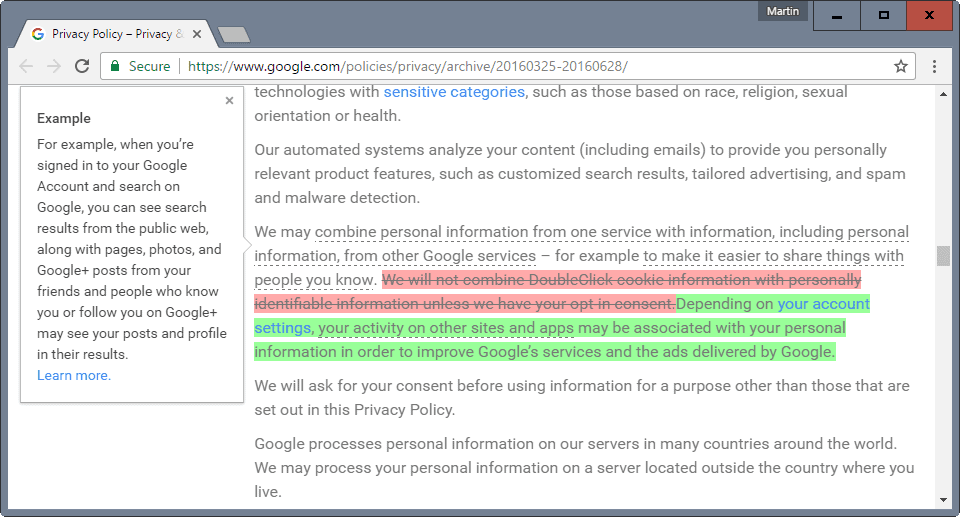Click scrollbar down arrow
Viewport: 960px width, 517px height.
coord(943,500)
